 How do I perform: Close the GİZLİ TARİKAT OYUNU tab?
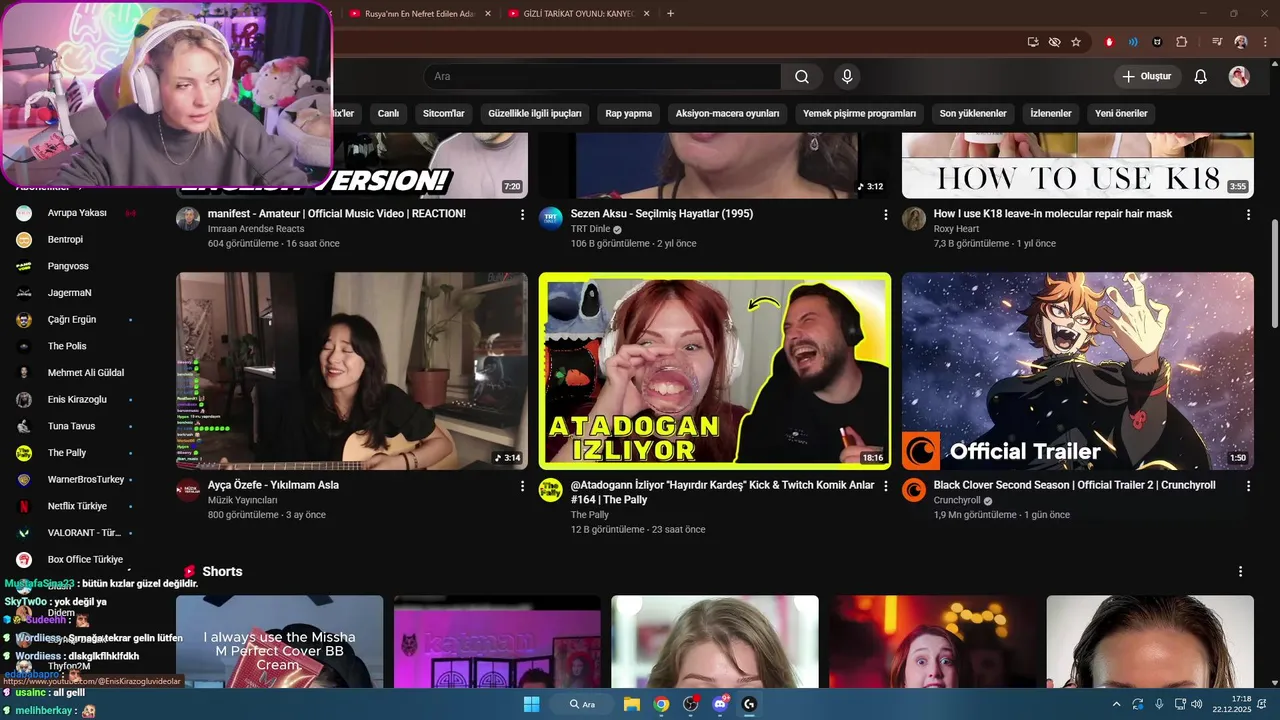click(x=647, y=14)
